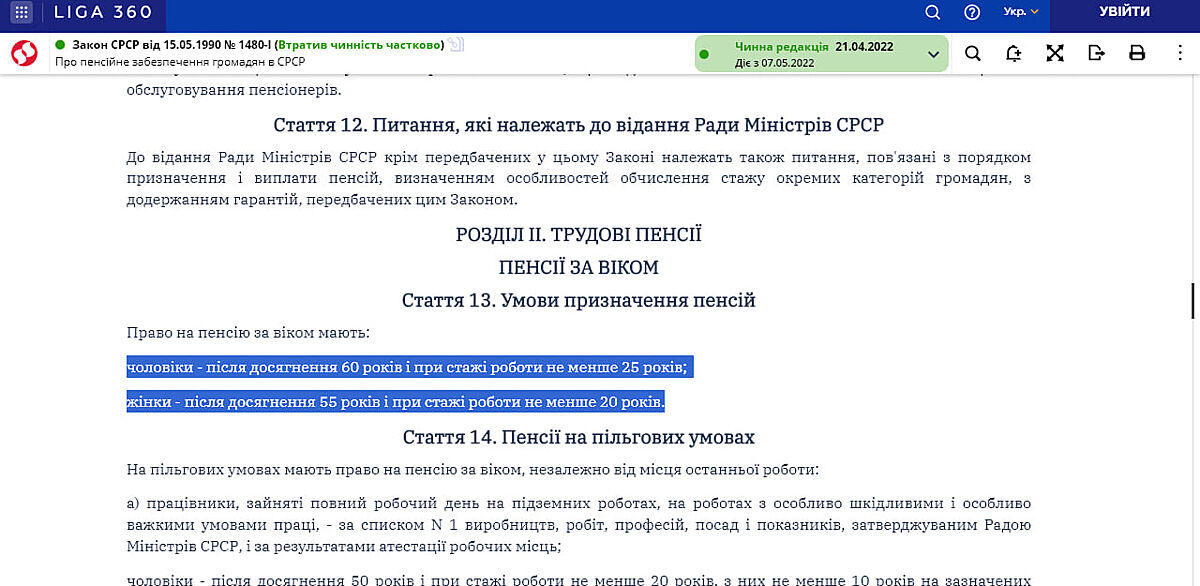Search within the document text
1200x586 pixels.
coord(972,54)
